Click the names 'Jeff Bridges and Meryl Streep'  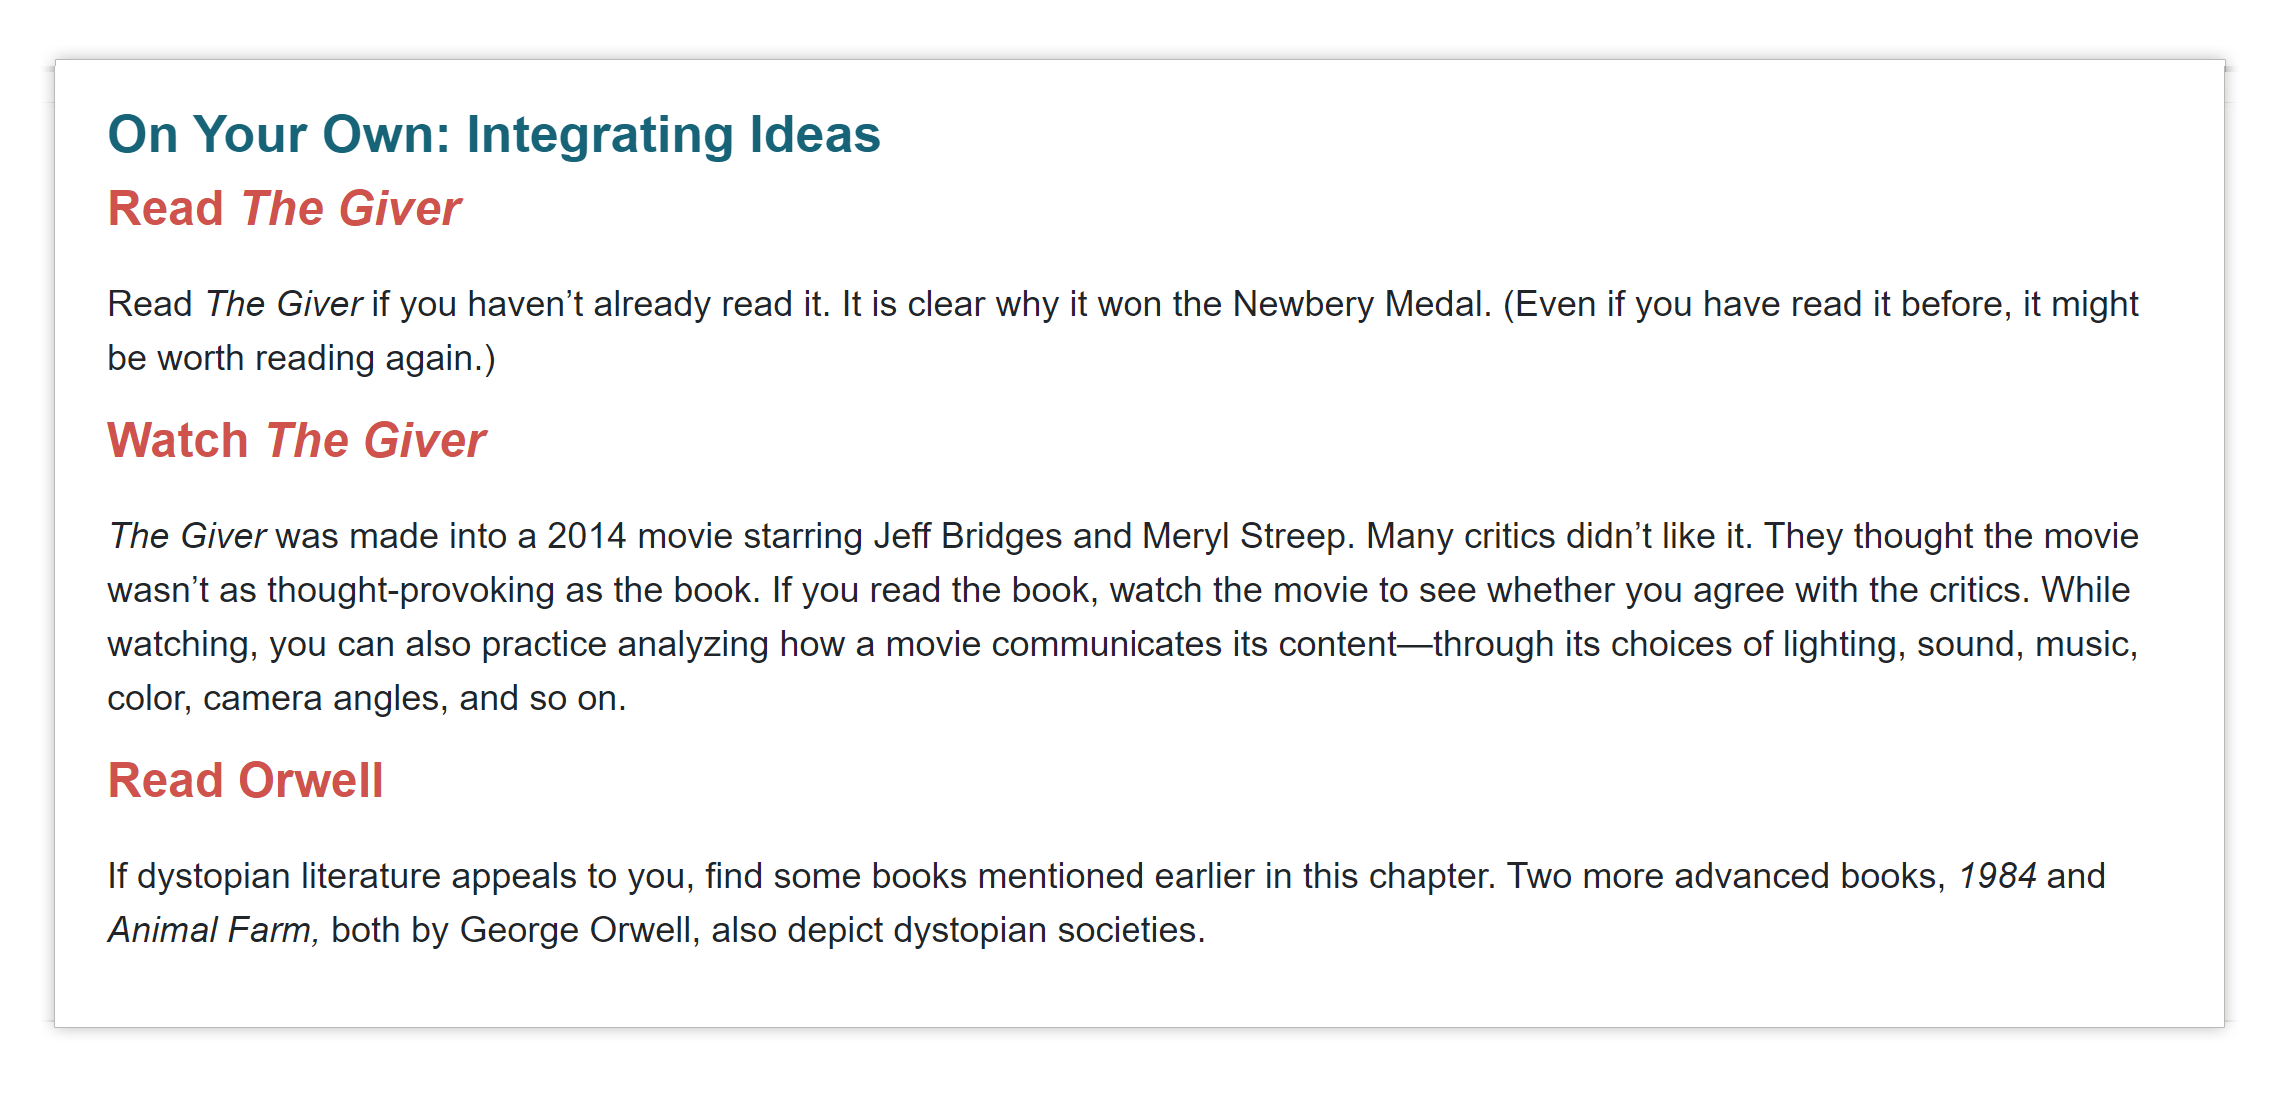pyautogui.click(x=1113, y=536)
